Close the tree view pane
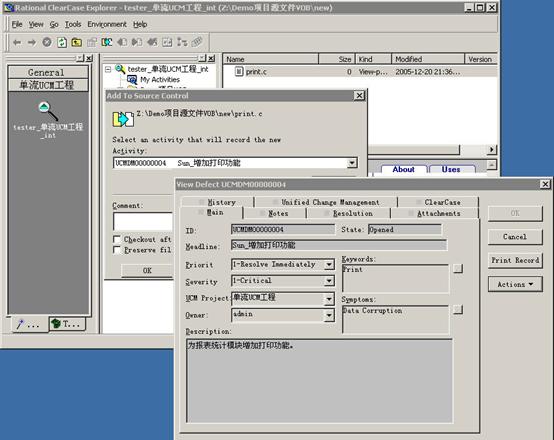This screenshot has height=440, width=554. (x=211, y=58)
